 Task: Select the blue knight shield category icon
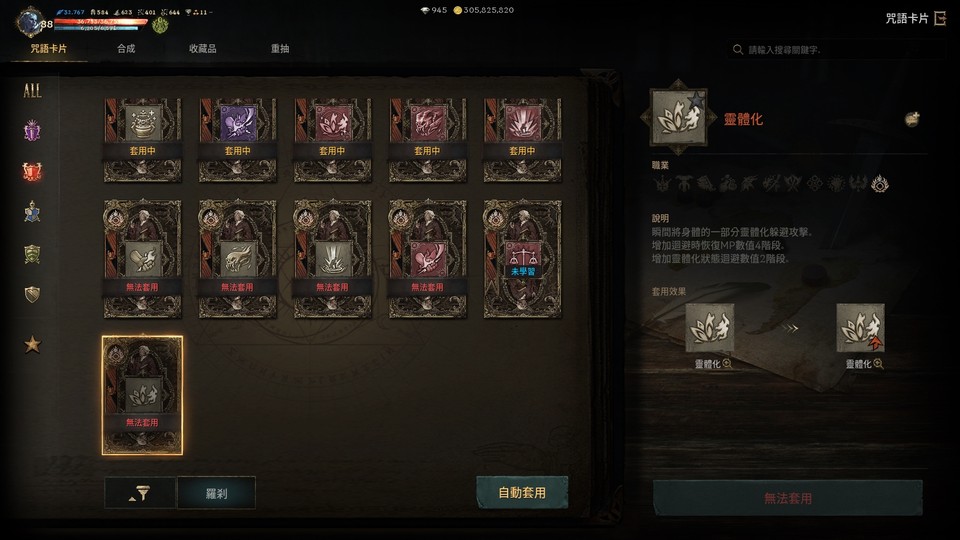click(x=32, y=212)
